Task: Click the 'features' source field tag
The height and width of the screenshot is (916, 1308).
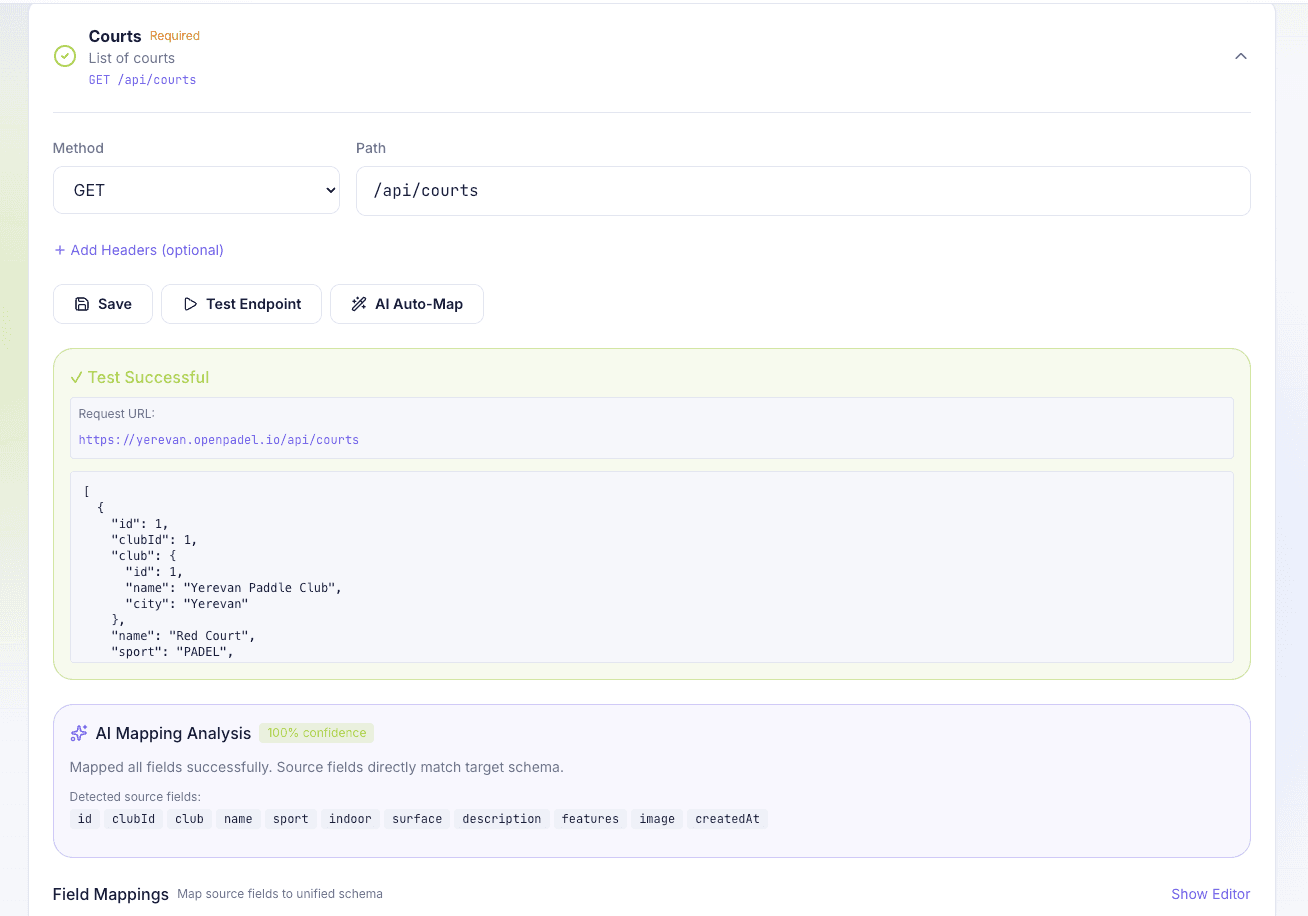Action: (x=590, y=819)
